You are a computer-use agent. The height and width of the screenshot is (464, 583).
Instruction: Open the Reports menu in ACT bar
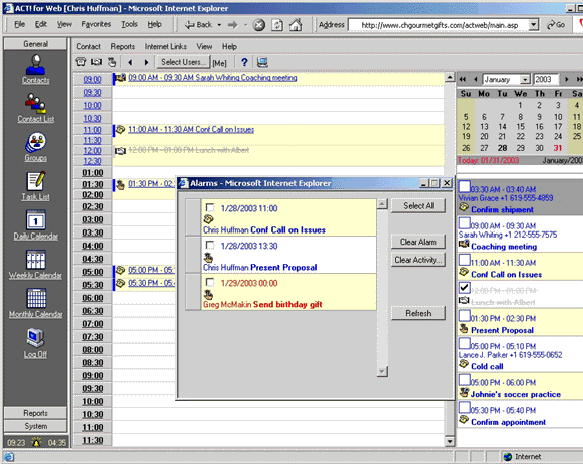122,46
